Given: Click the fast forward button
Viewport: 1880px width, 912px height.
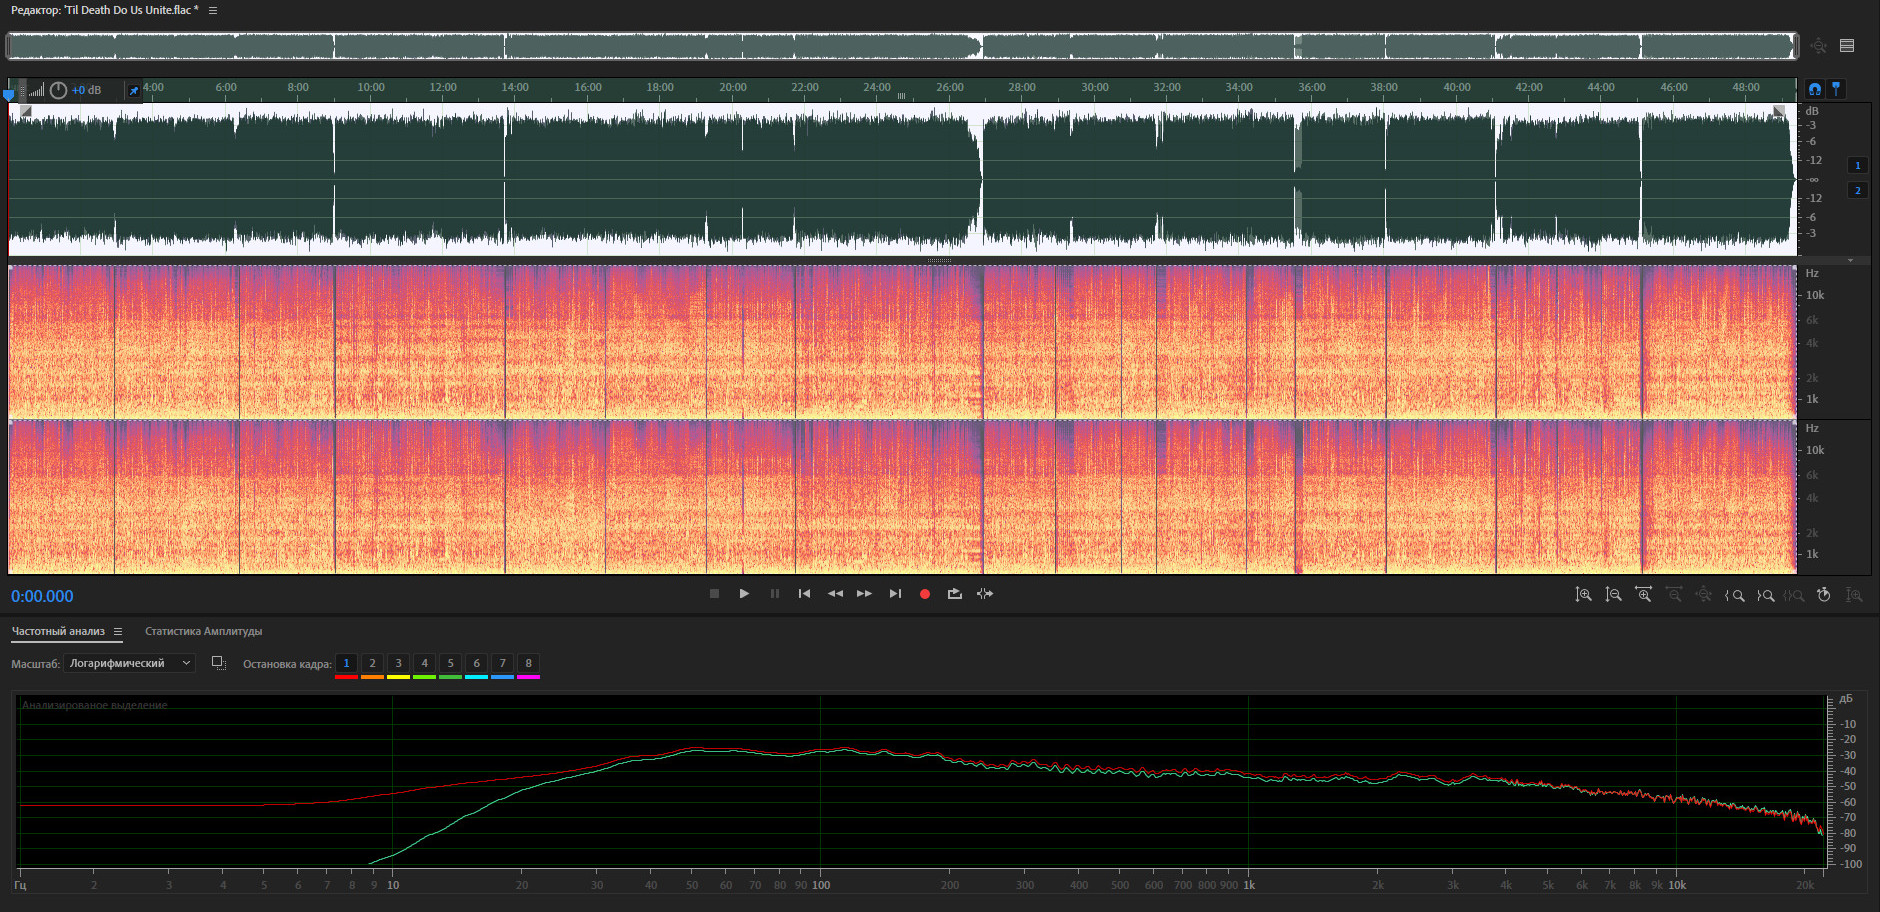Looking at the screenshot, I should pos(865,594).
